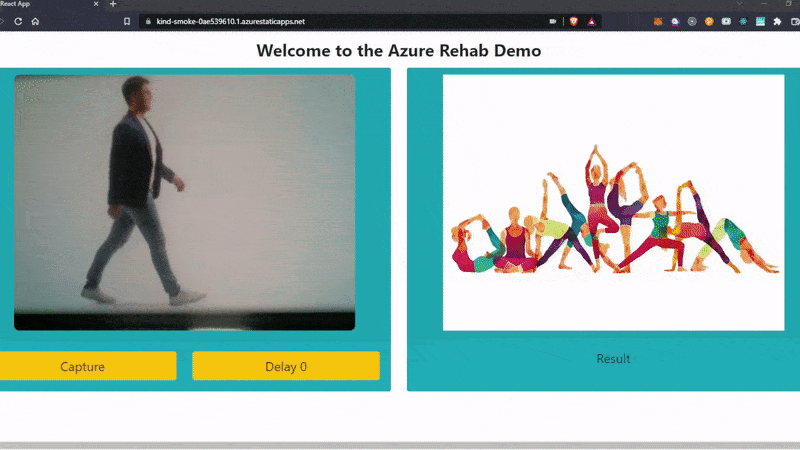Select the React App tab
The image size is (800, 450).
(50, 4)
